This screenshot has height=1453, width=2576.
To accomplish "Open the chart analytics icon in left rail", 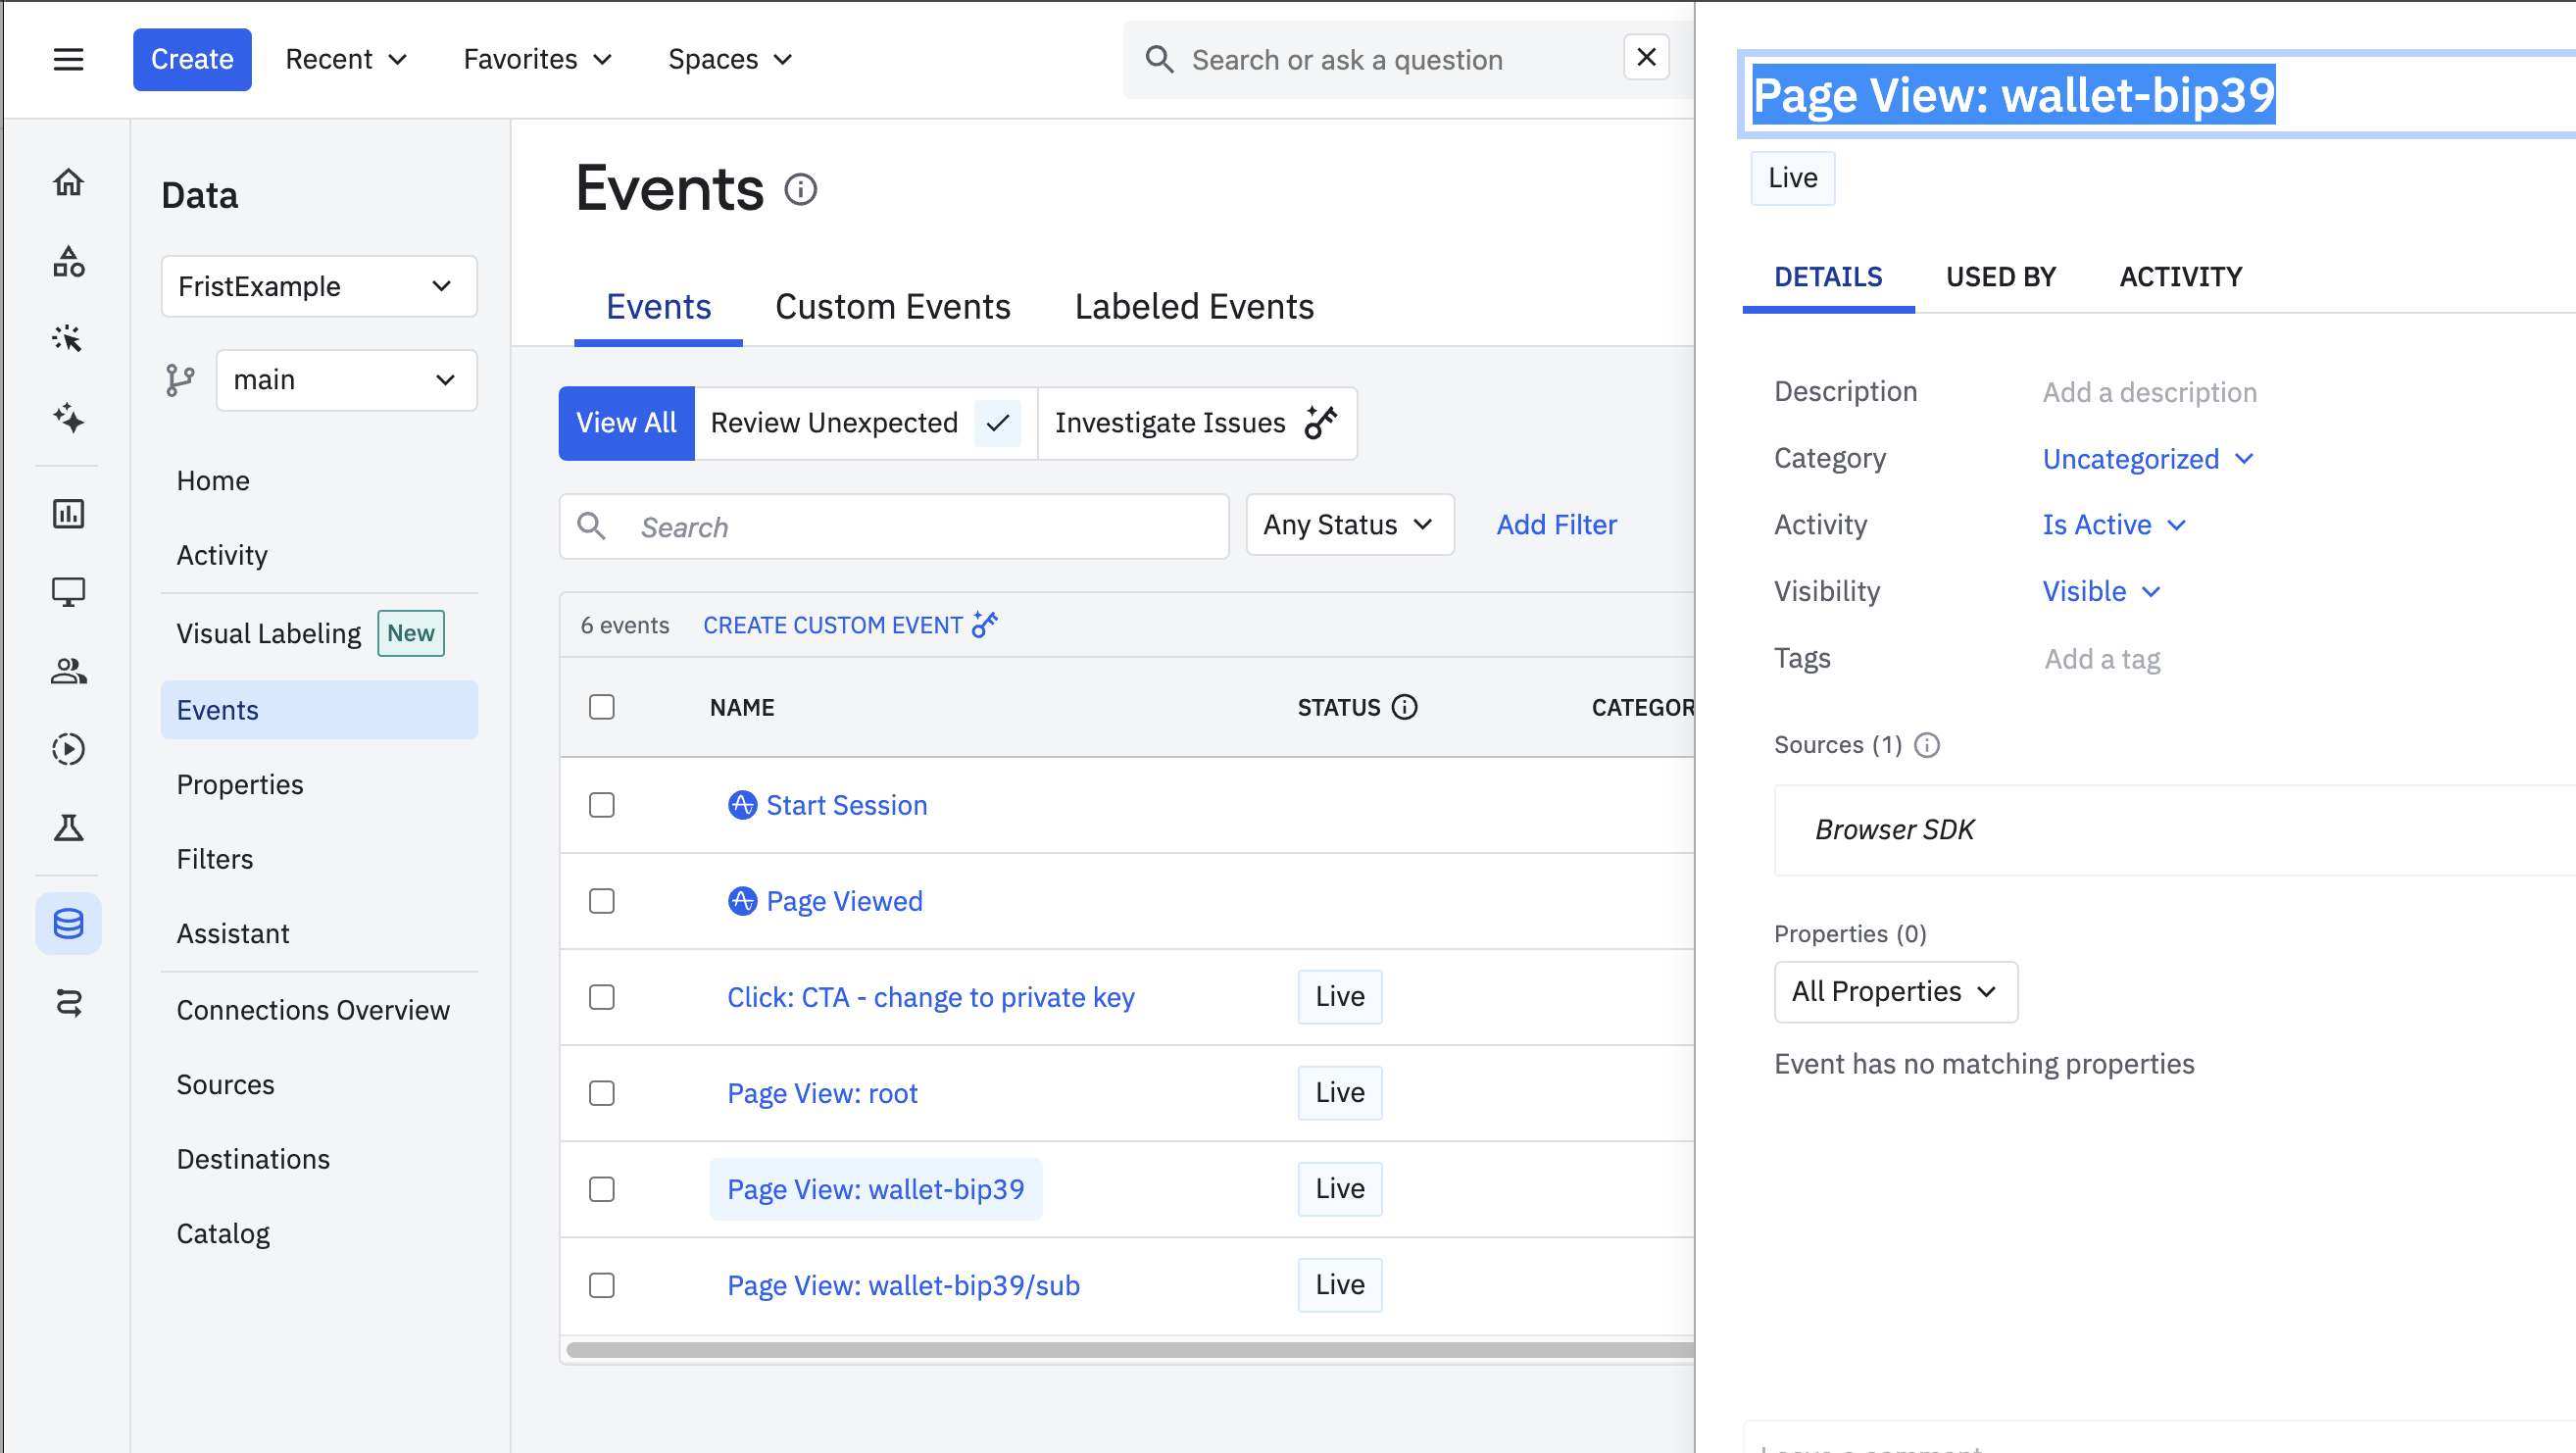I will tap(68, 514).
